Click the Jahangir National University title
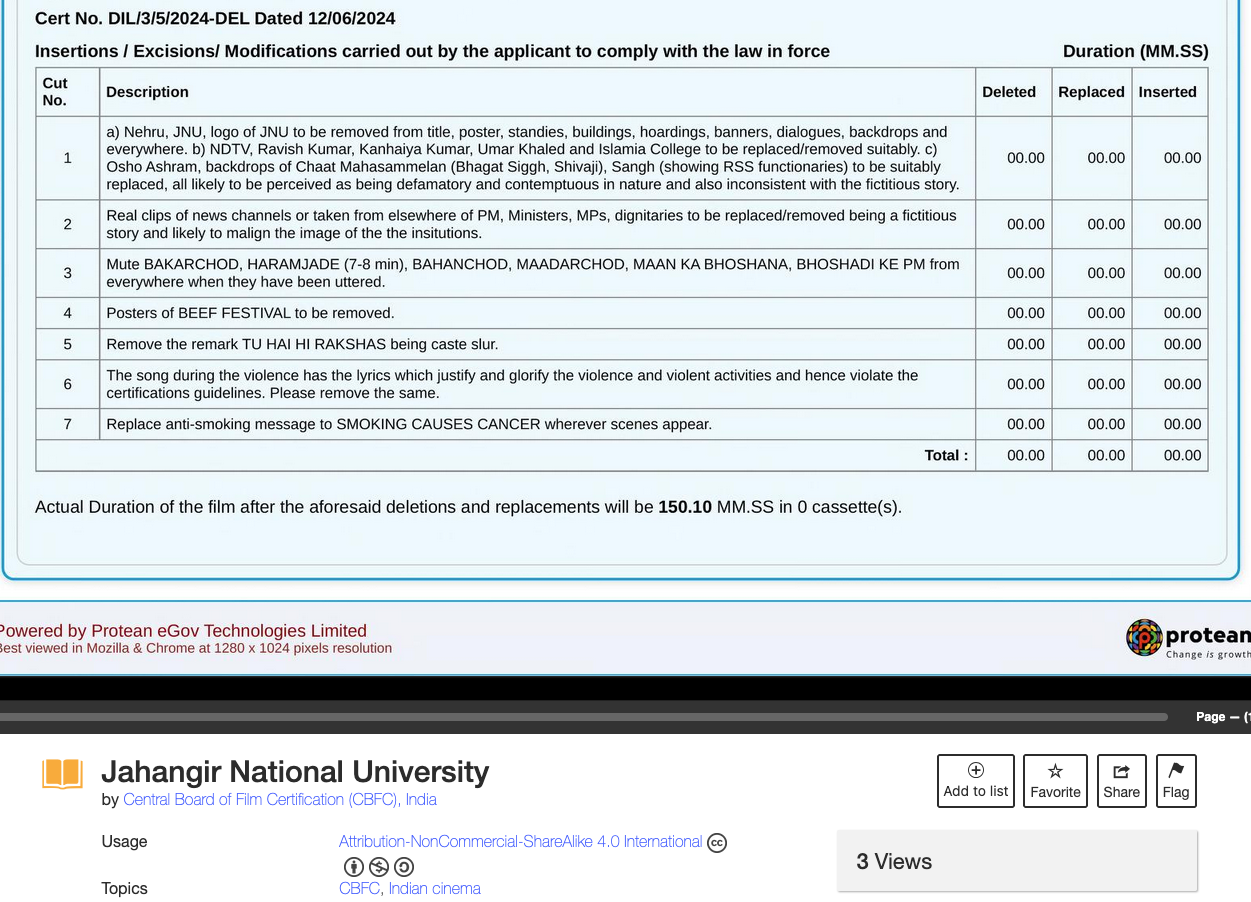 coord(295,772)
